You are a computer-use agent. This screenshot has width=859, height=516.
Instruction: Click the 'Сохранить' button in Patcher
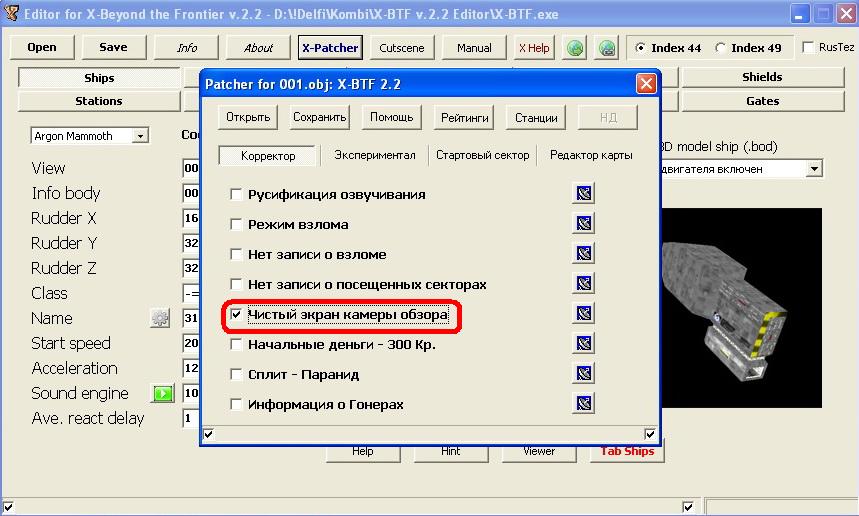[x=319, y=117]
